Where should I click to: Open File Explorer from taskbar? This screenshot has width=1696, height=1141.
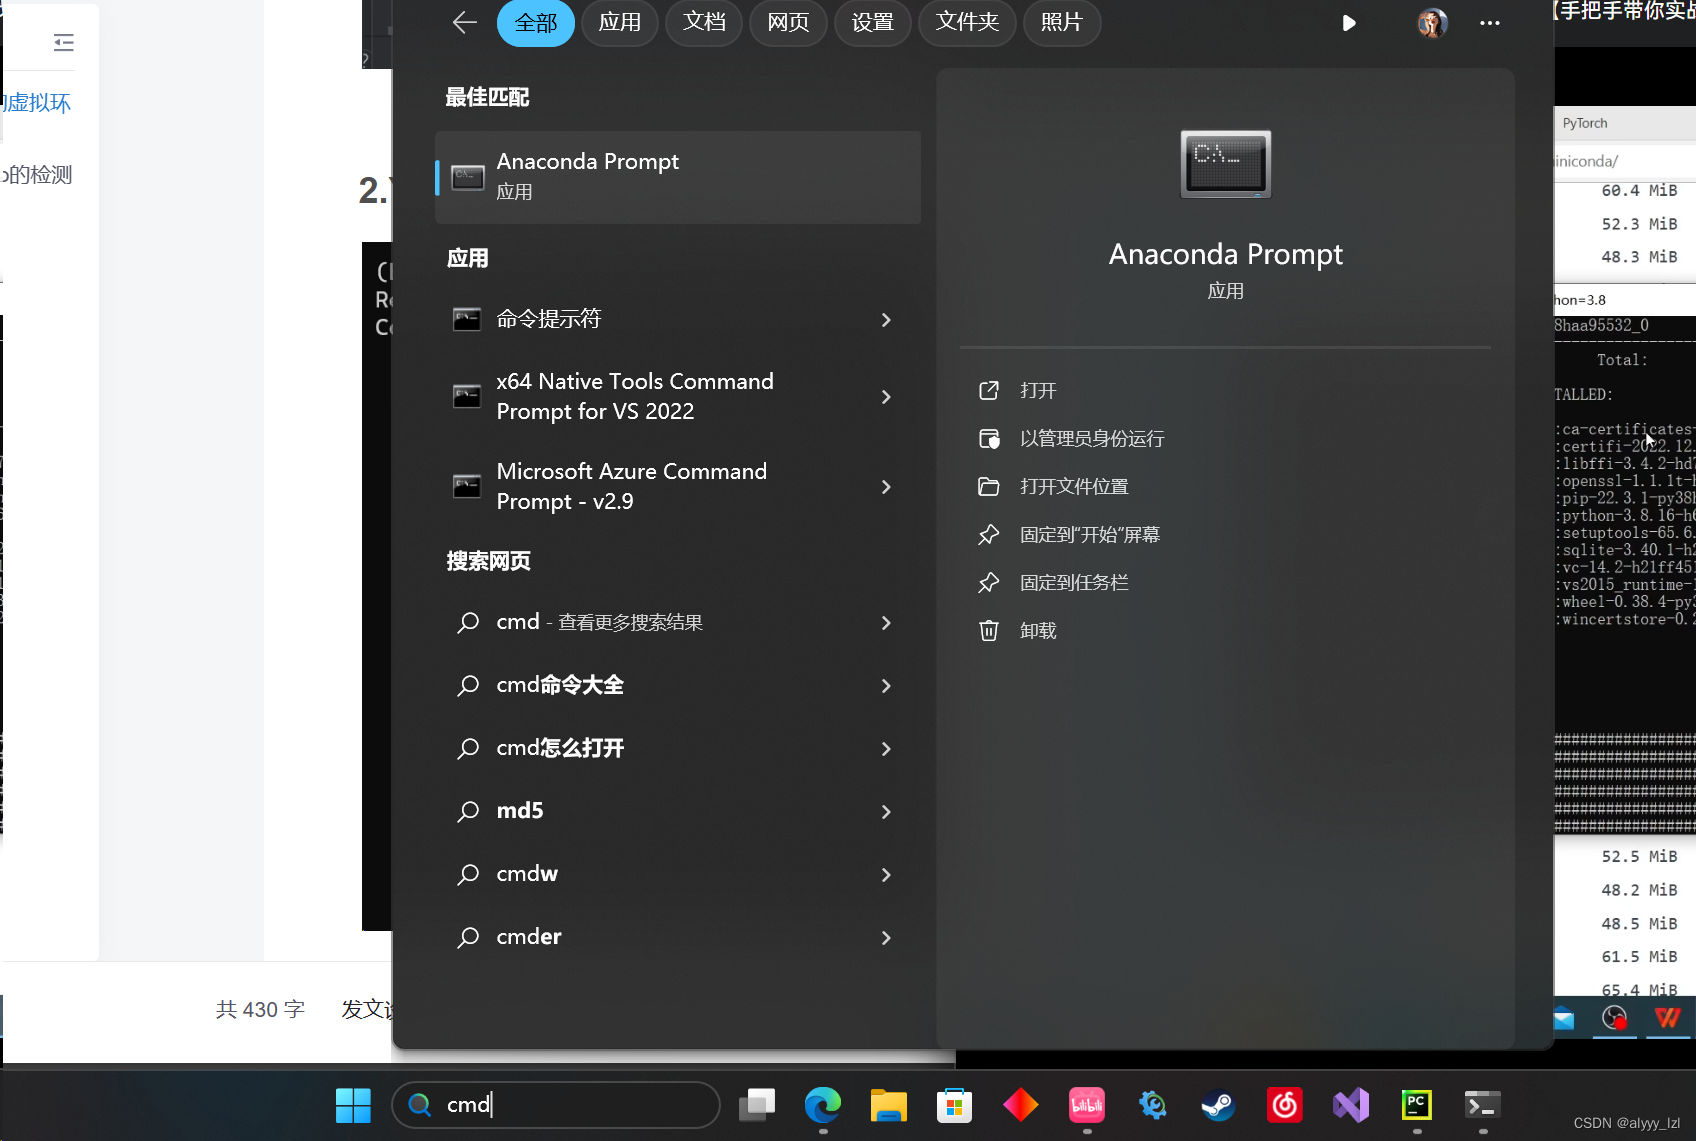pos(888,1105)
